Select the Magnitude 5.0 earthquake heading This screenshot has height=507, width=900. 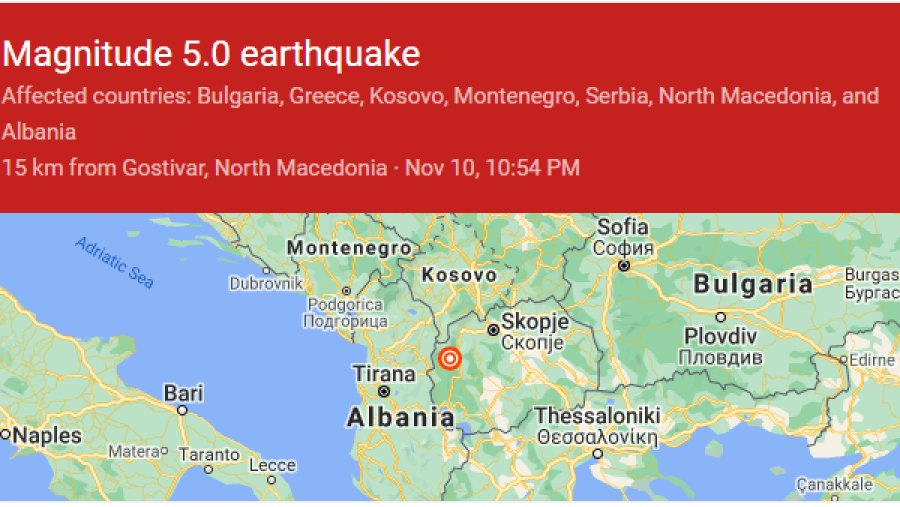[x=211, y=54]
